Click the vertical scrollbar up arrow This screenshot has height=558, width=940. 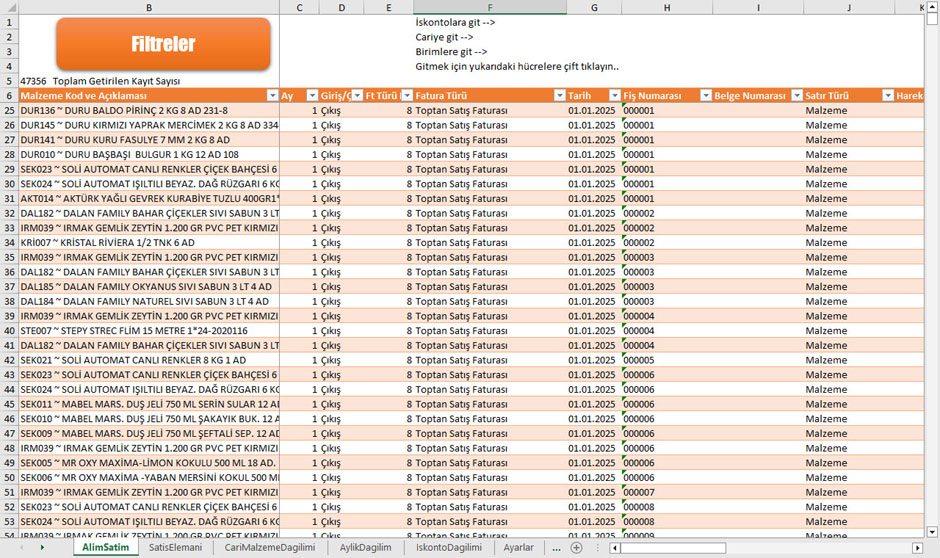(x=932, y=5)
